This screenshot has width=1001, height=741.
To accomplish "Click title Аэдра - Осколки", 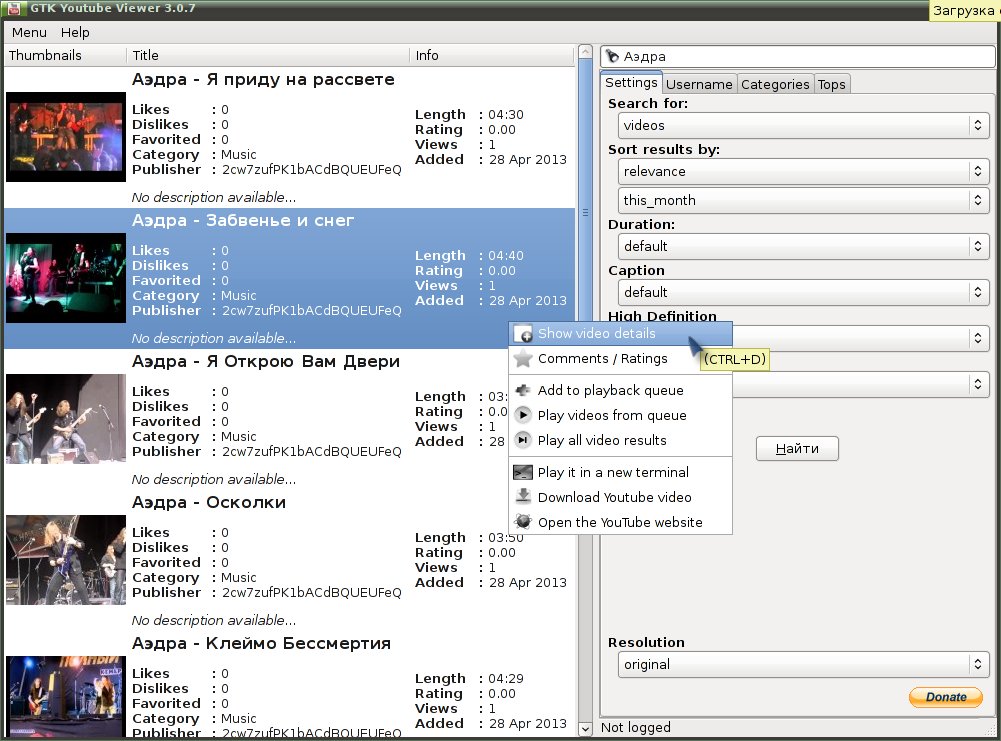I will pyautogui.click(x=209, y=503).
